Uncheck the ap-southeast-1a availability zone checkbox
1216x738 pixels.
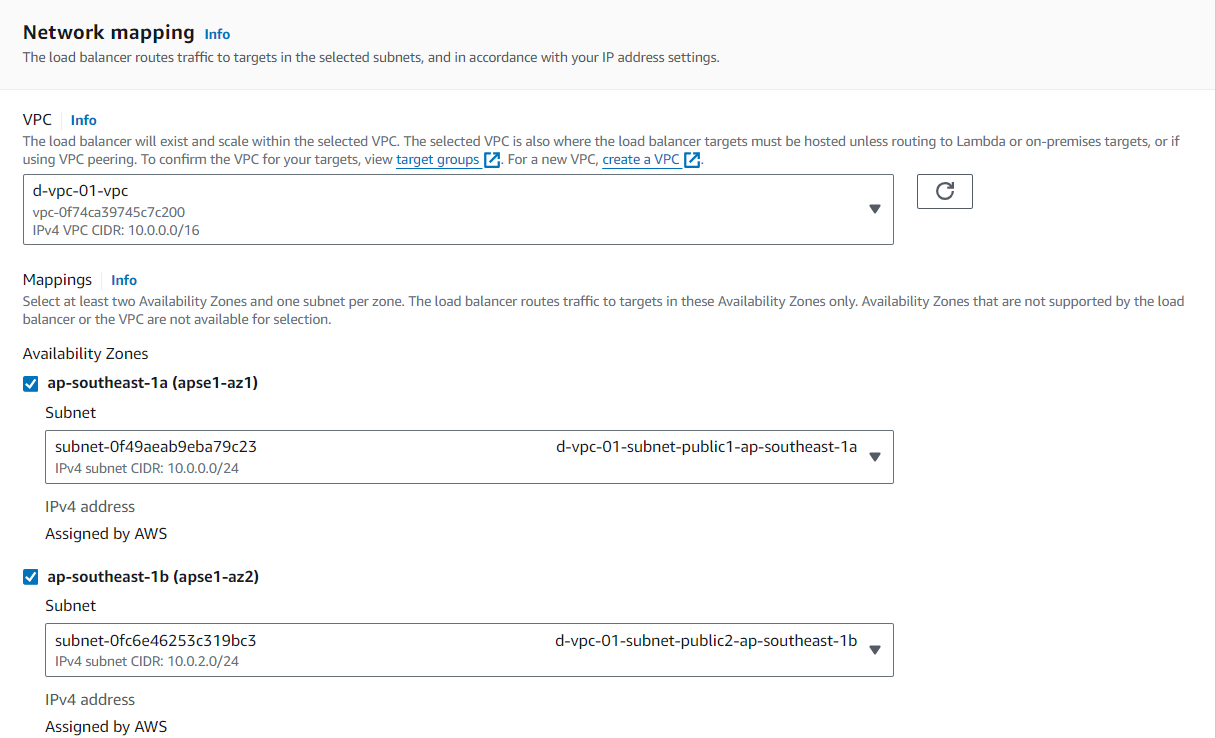(31, 383)
